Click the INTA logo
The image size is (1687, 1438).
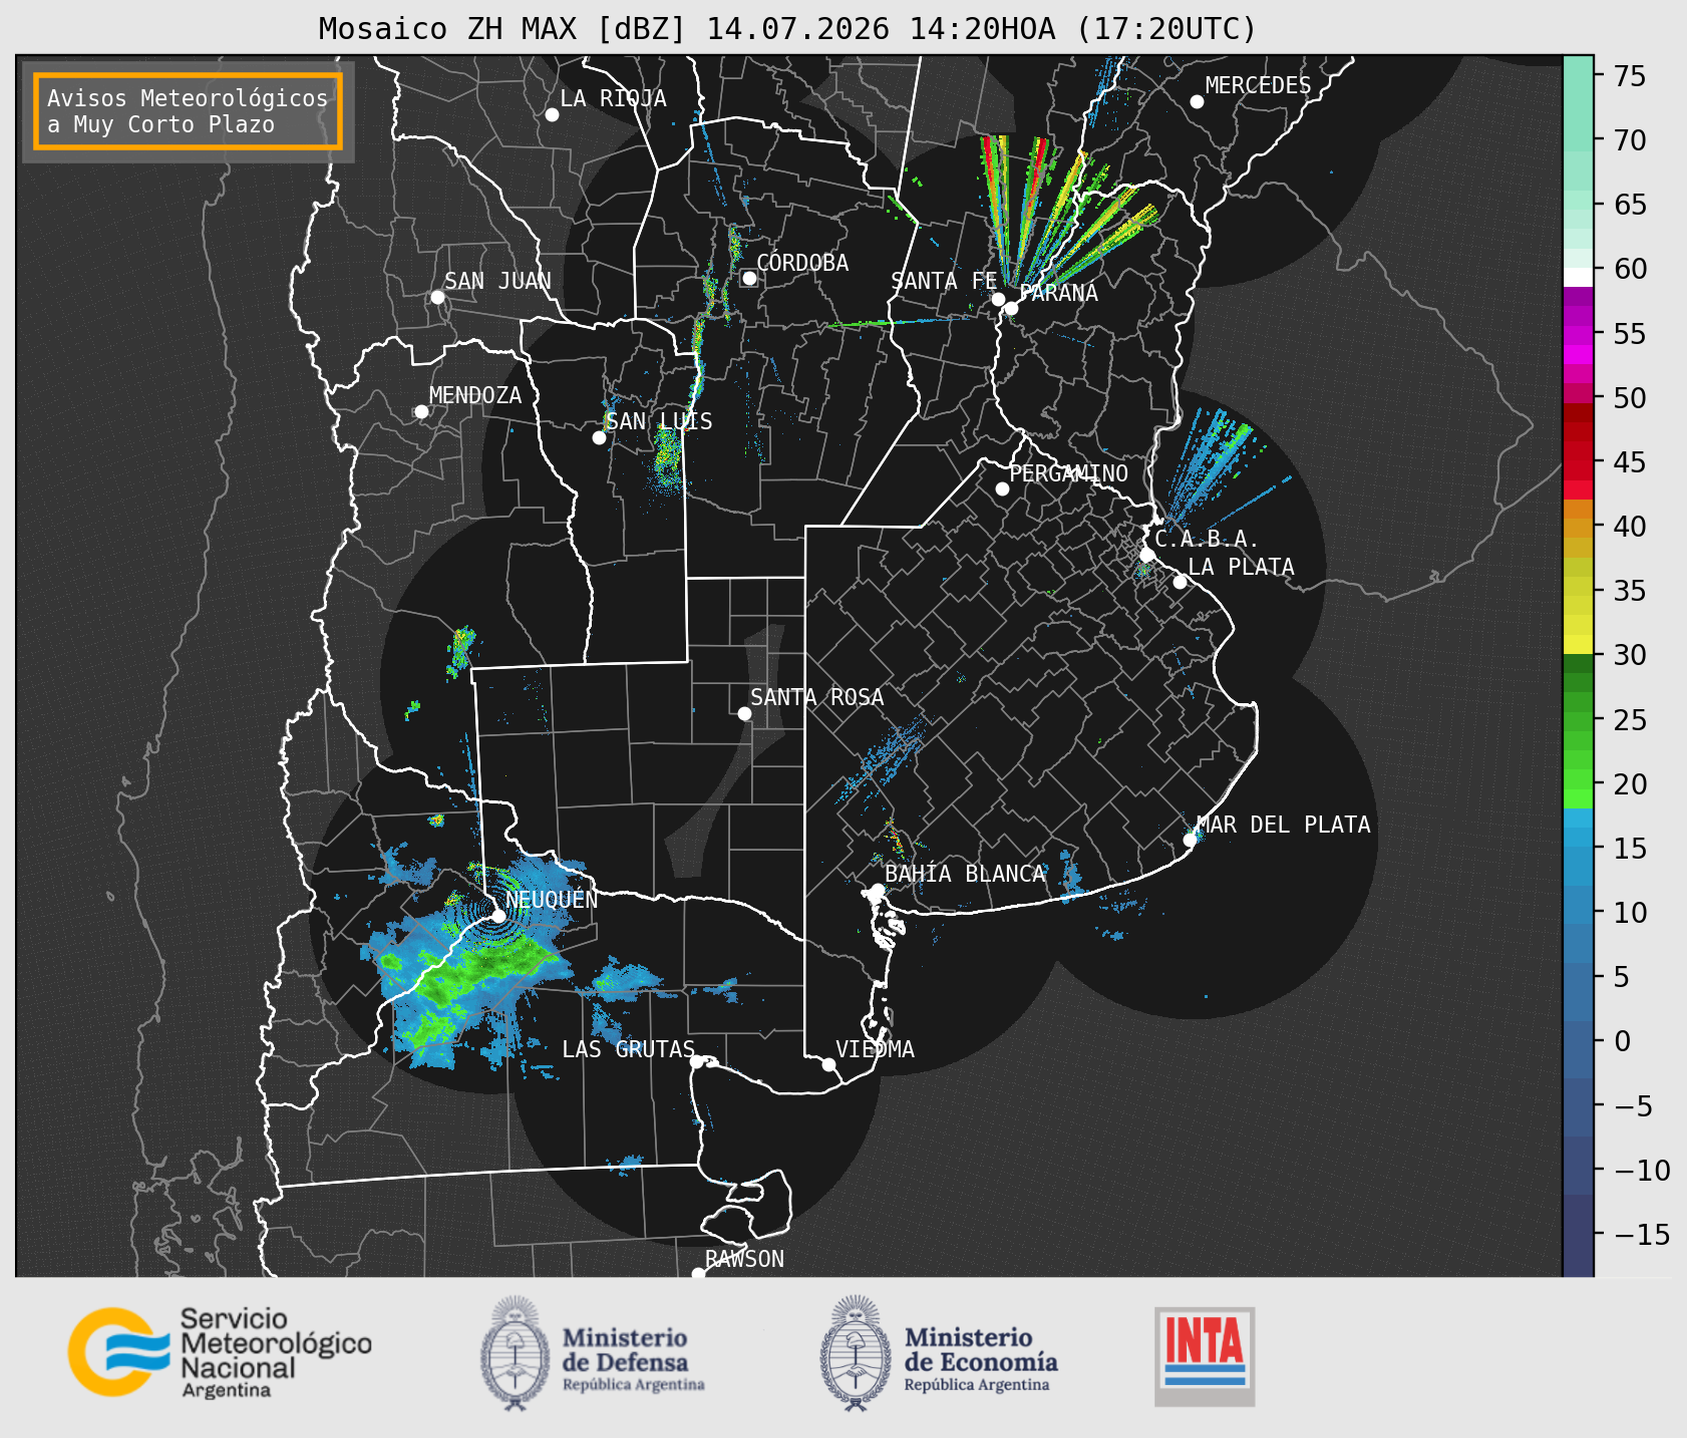tap(1205, 1356)
